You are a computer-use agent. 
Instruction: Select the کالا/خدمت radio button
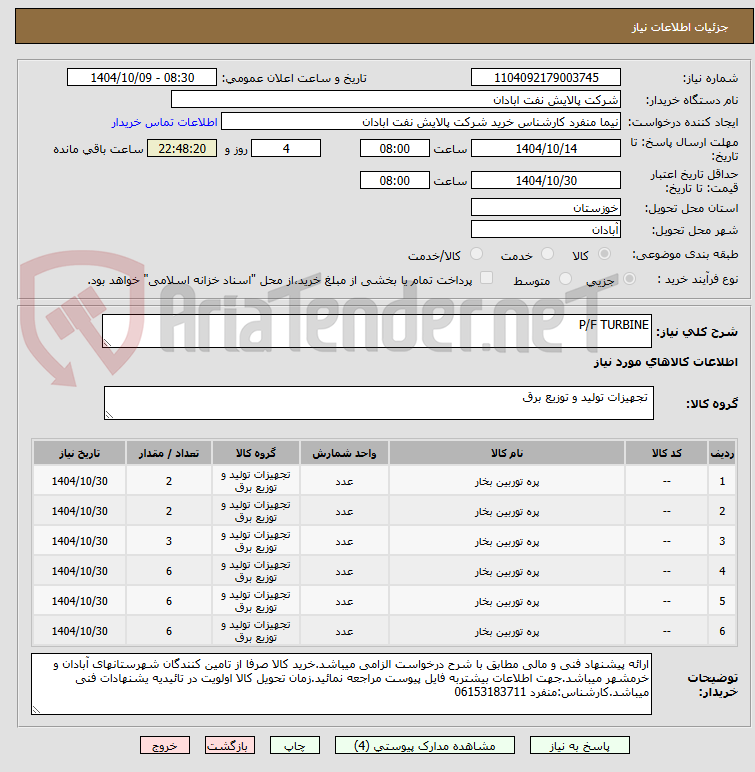tap(476, 254)
